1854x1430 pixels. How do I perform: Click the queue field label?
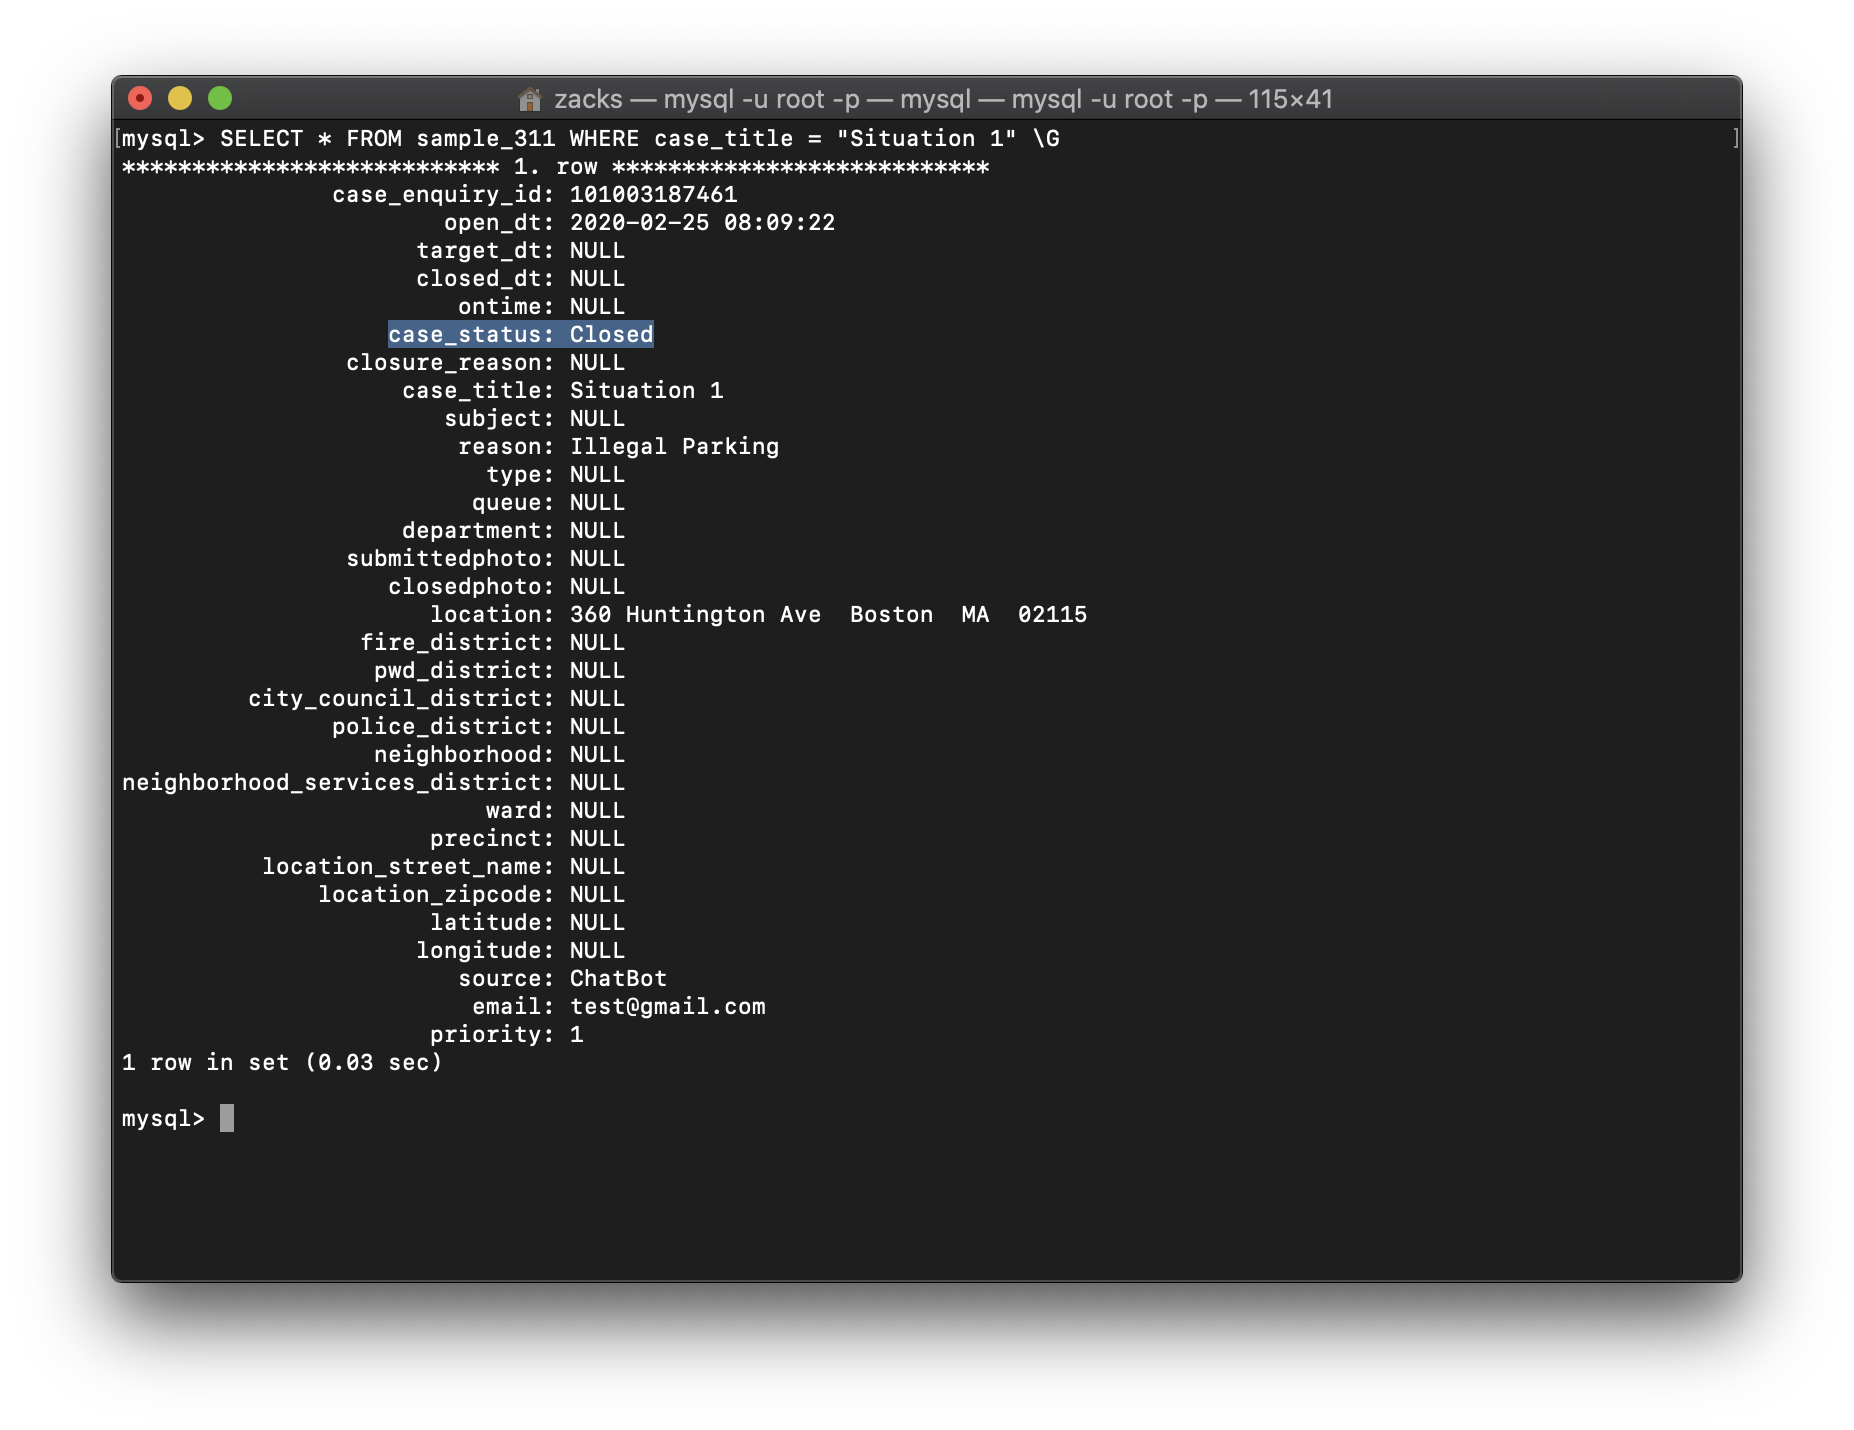coord(513,503)
